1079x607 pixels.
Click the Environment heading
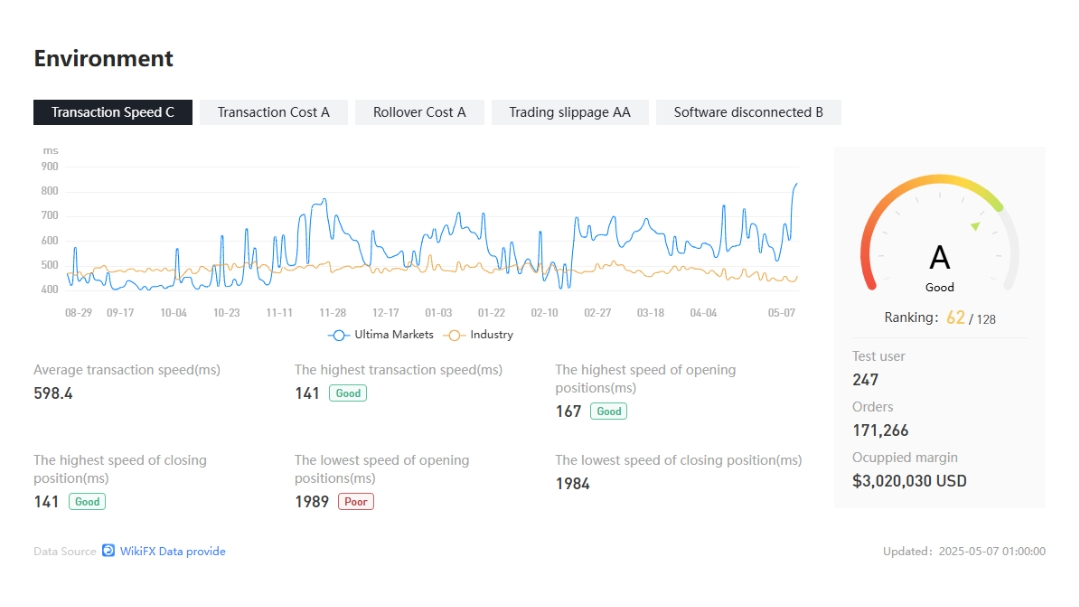[x=103, y=58]
